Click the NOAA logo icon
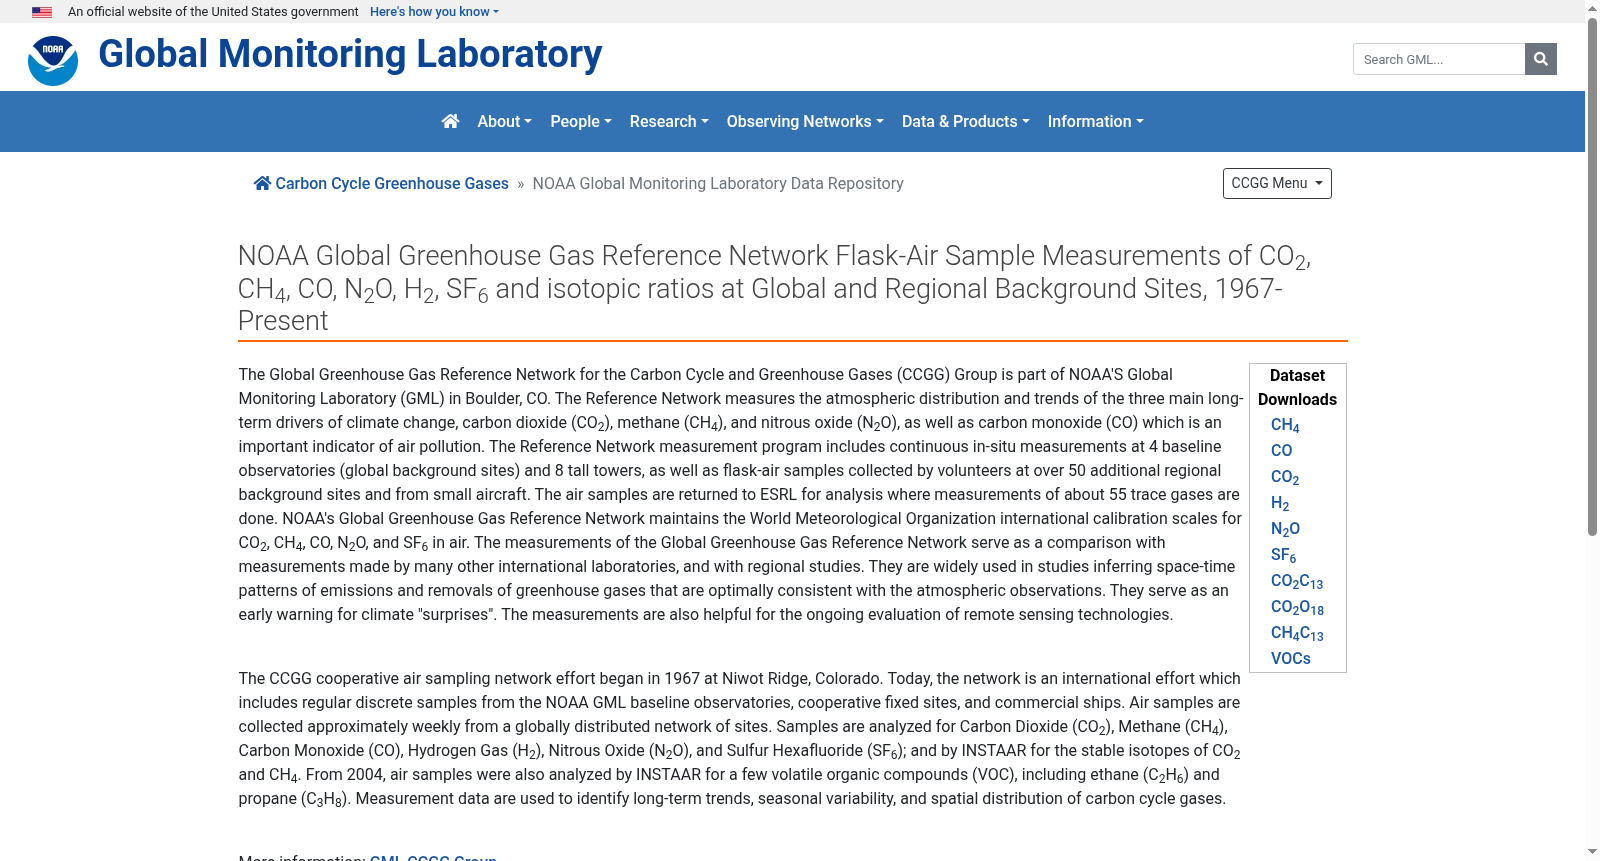 tap(53, 60)
